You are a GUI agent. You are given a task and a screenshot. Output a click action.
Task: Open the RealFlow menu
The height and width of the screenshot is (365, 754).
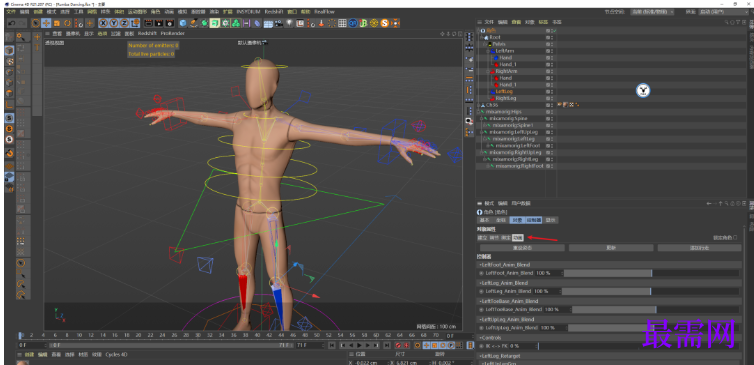click(x=325, y=12)
